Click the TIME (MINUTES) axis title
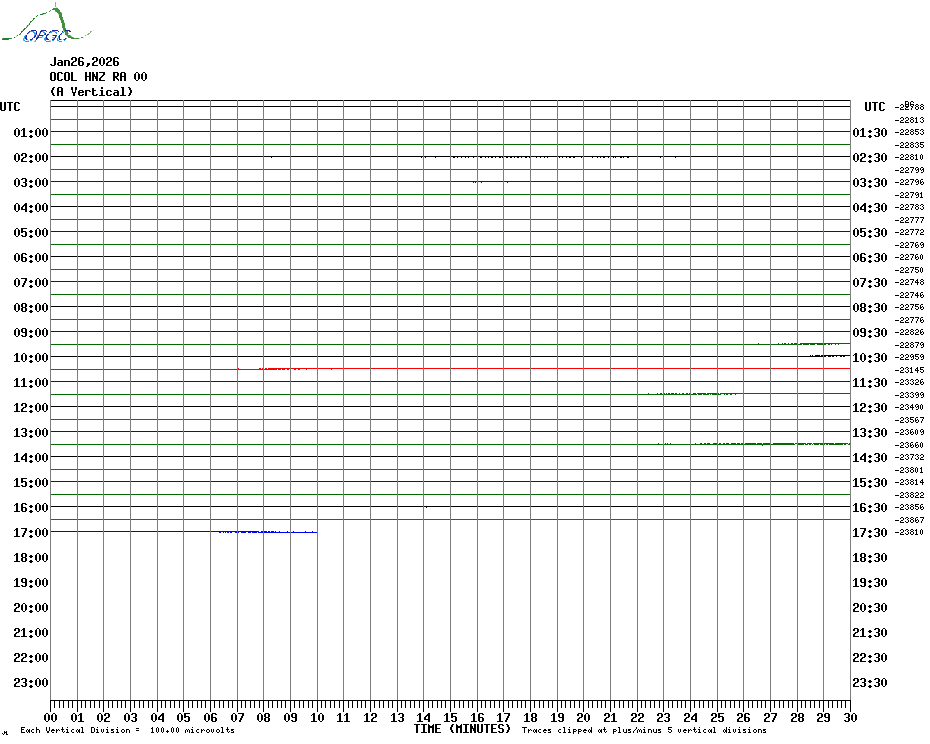 [462, 729]
